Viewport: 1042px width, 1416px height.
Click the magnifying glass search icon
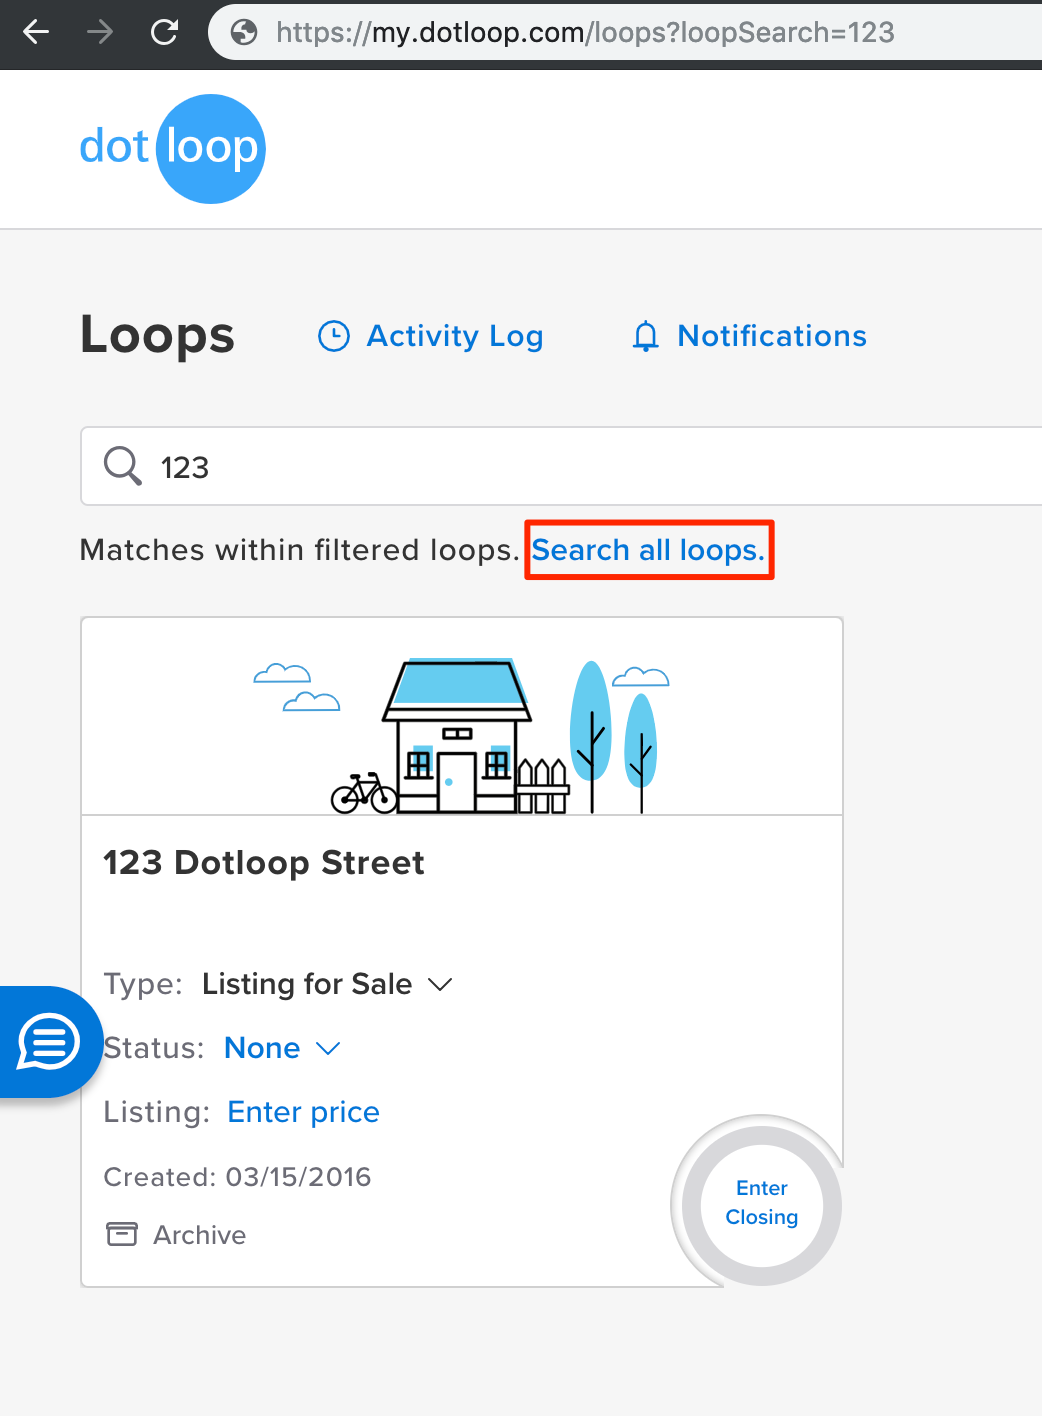[123, 466]
